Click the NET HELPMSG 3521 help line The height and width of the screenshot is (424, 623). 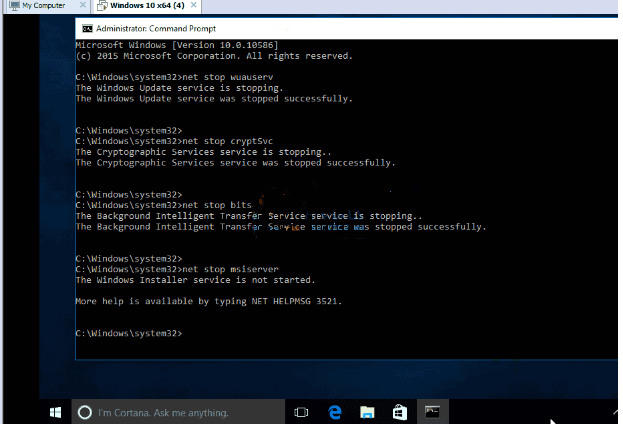coord(209,301)
